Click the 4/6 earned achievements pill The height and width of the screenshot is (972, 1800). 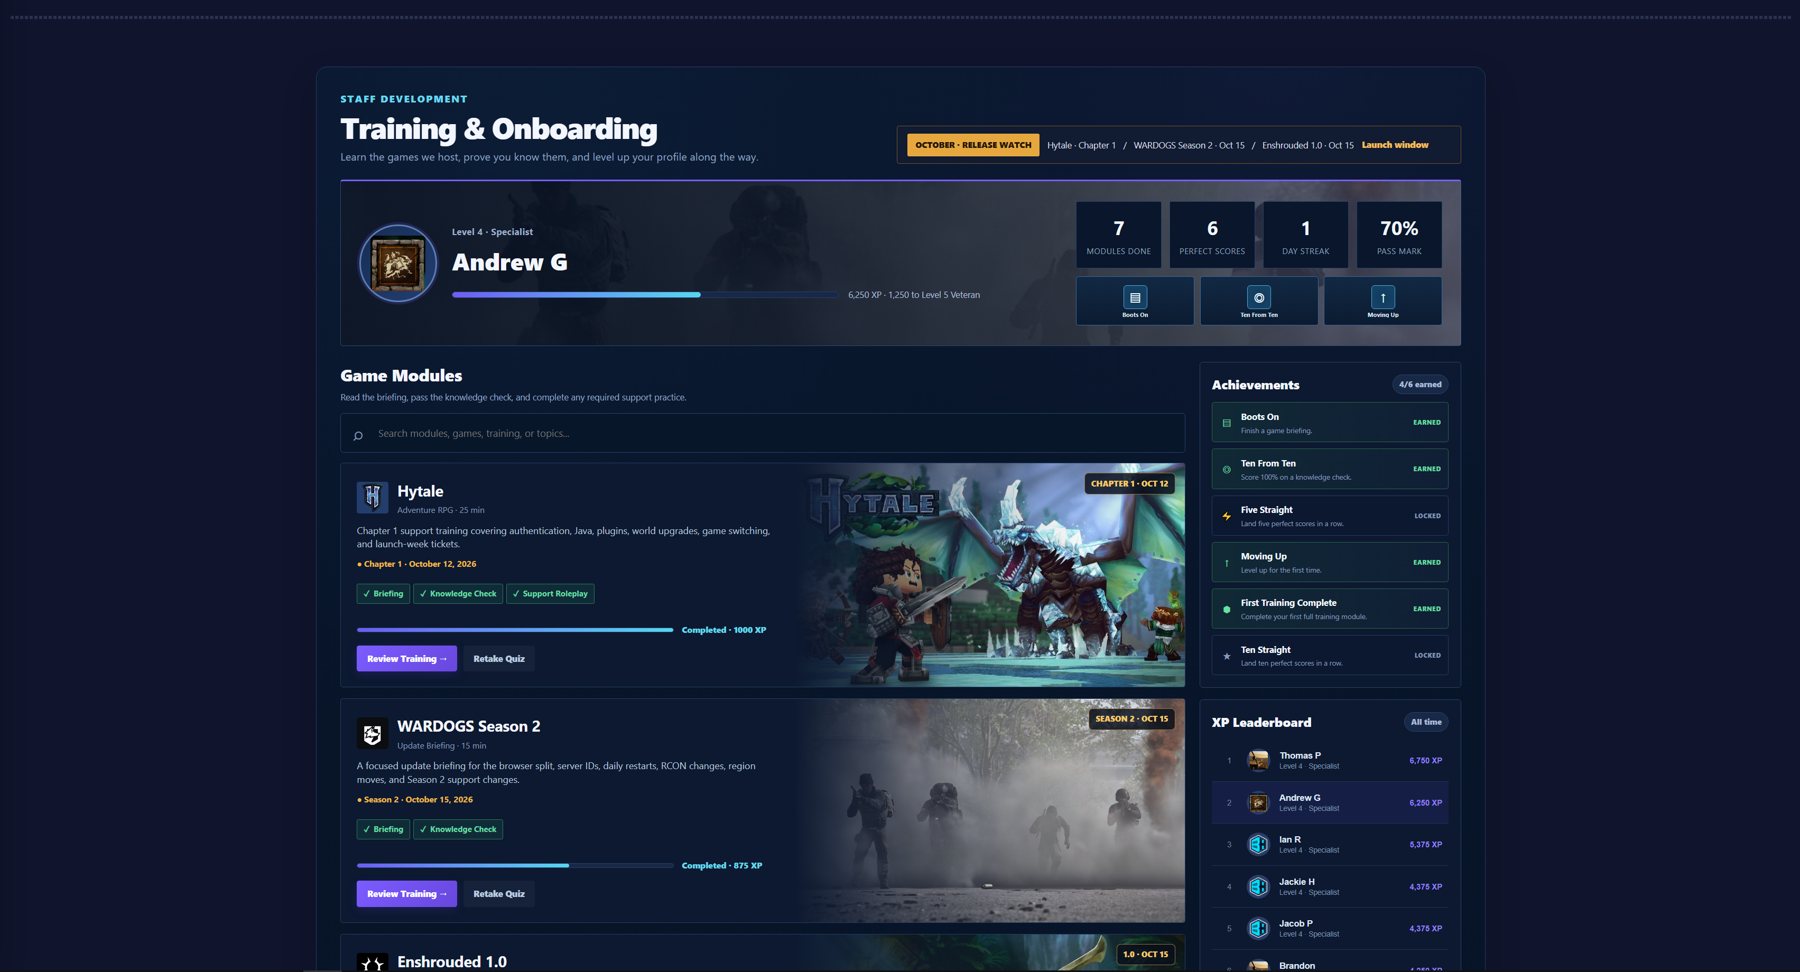point(1420,384)
